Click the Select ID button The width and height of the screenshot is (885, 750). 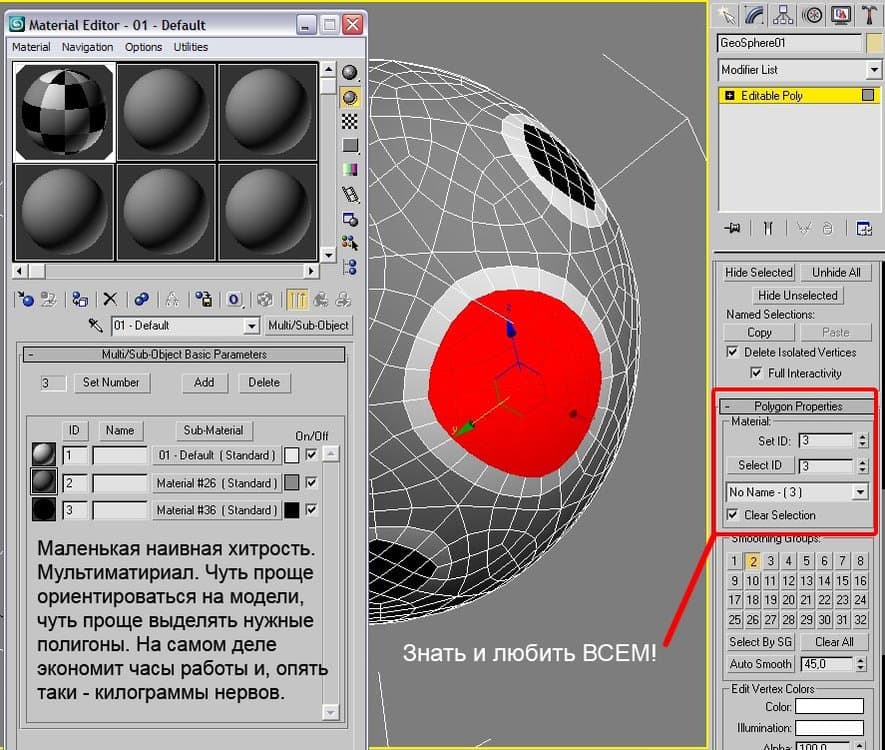pos(760,465)
